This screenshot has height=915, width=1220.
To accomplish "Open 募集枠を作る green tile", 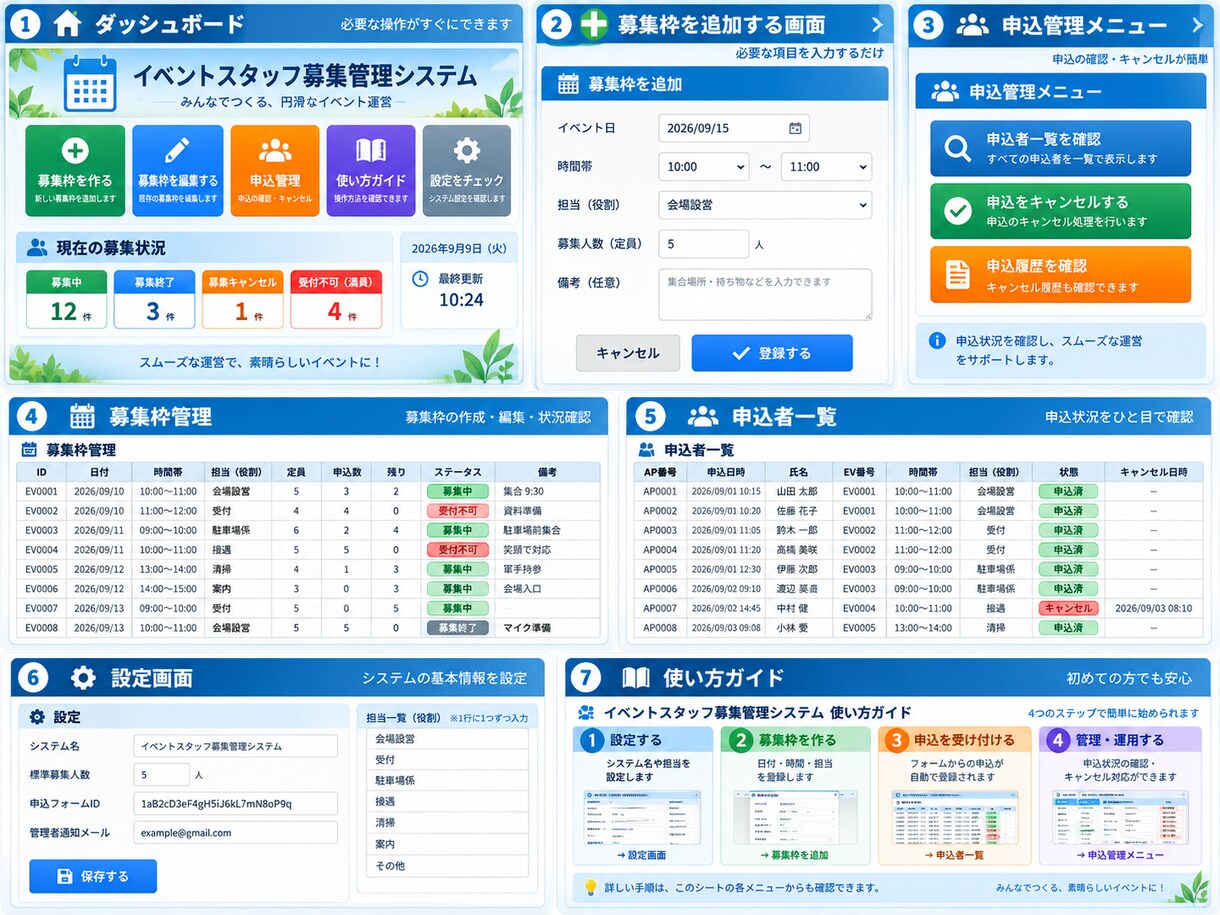I will click(x=75, y=170).
